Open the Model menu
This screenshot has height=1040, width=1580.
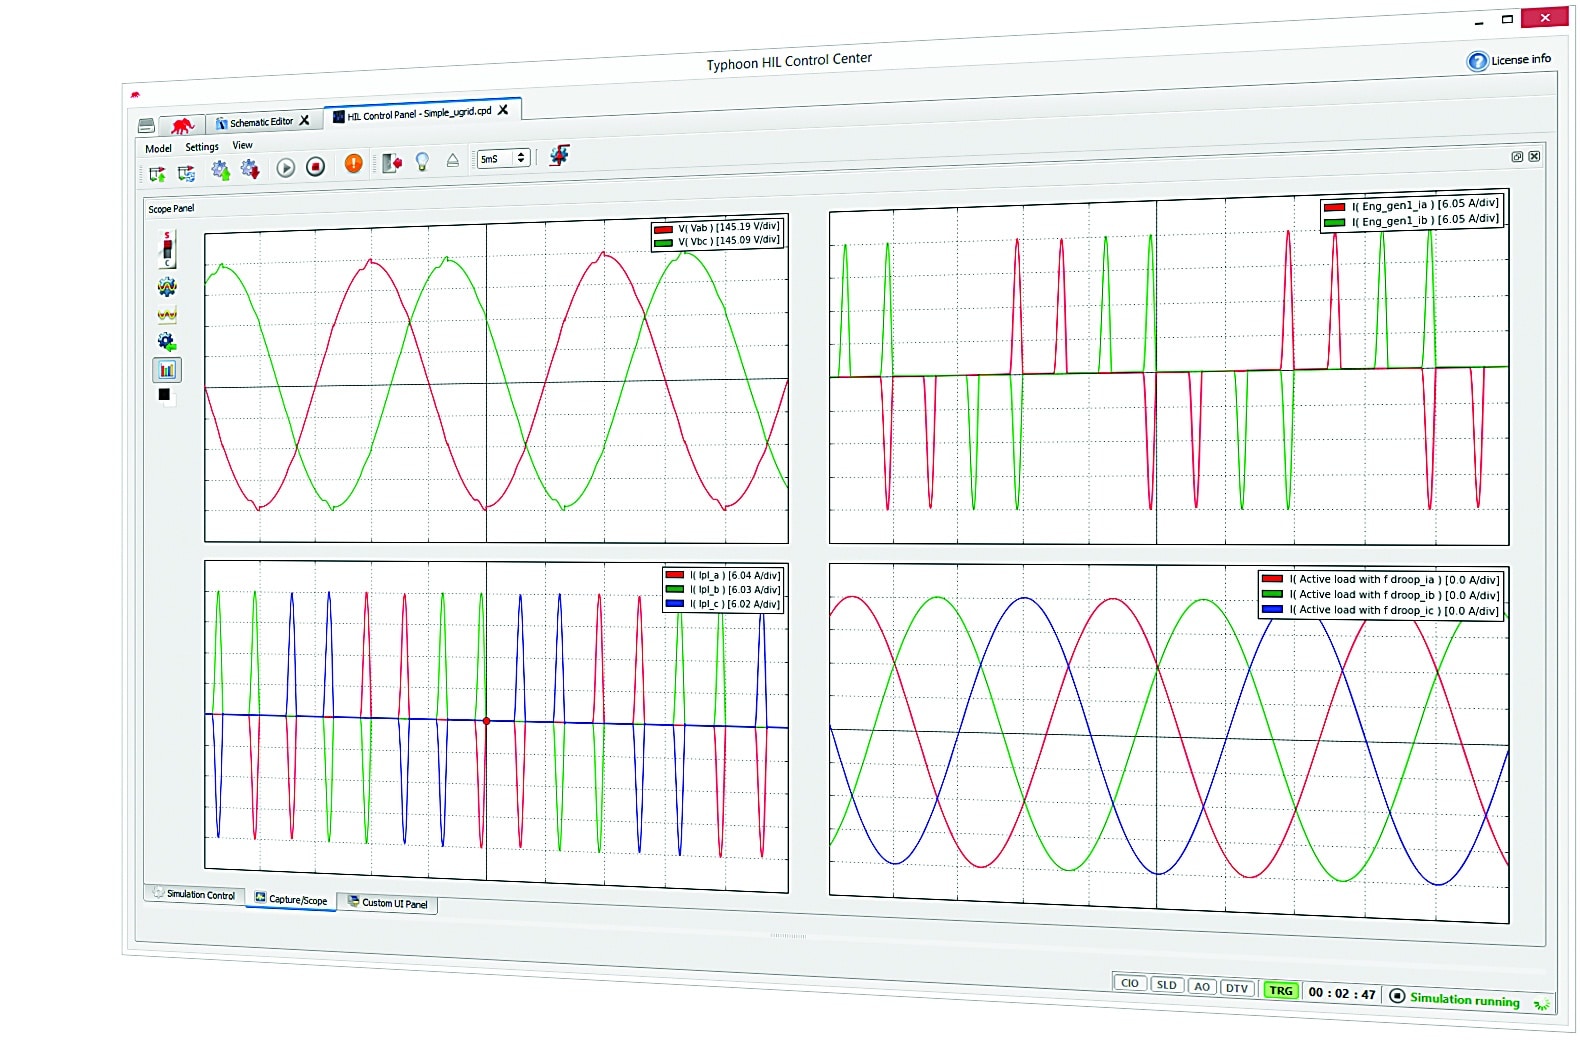pos(158,149)
